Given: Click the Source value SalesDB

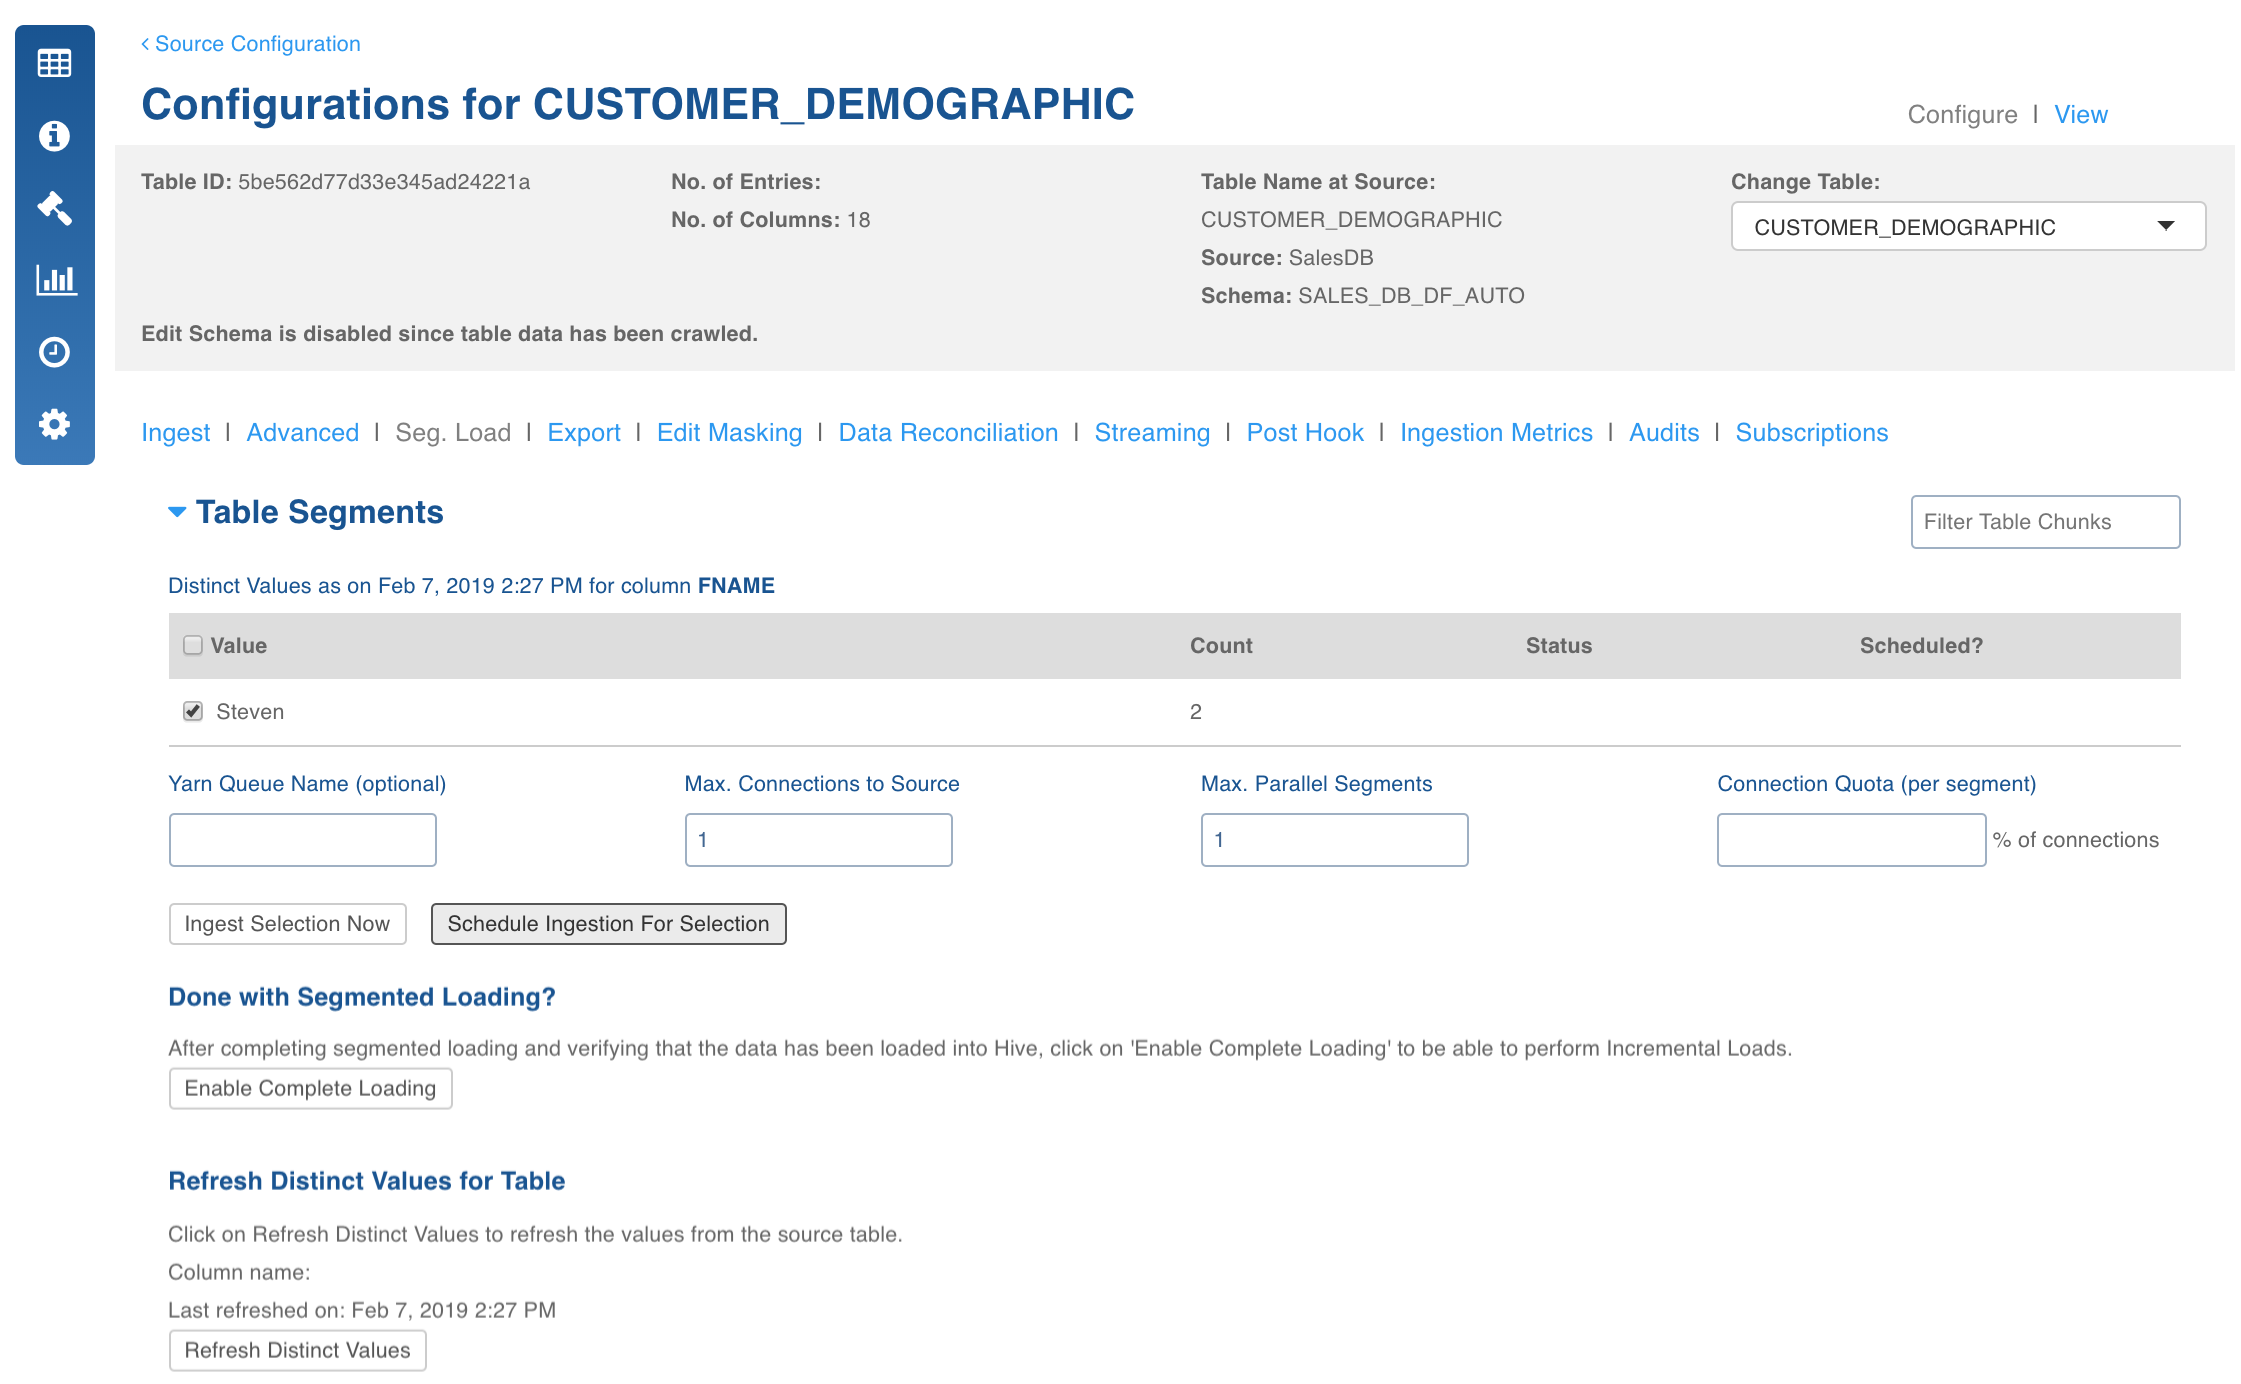Looking at the screenshot, I should (1331, 258).
